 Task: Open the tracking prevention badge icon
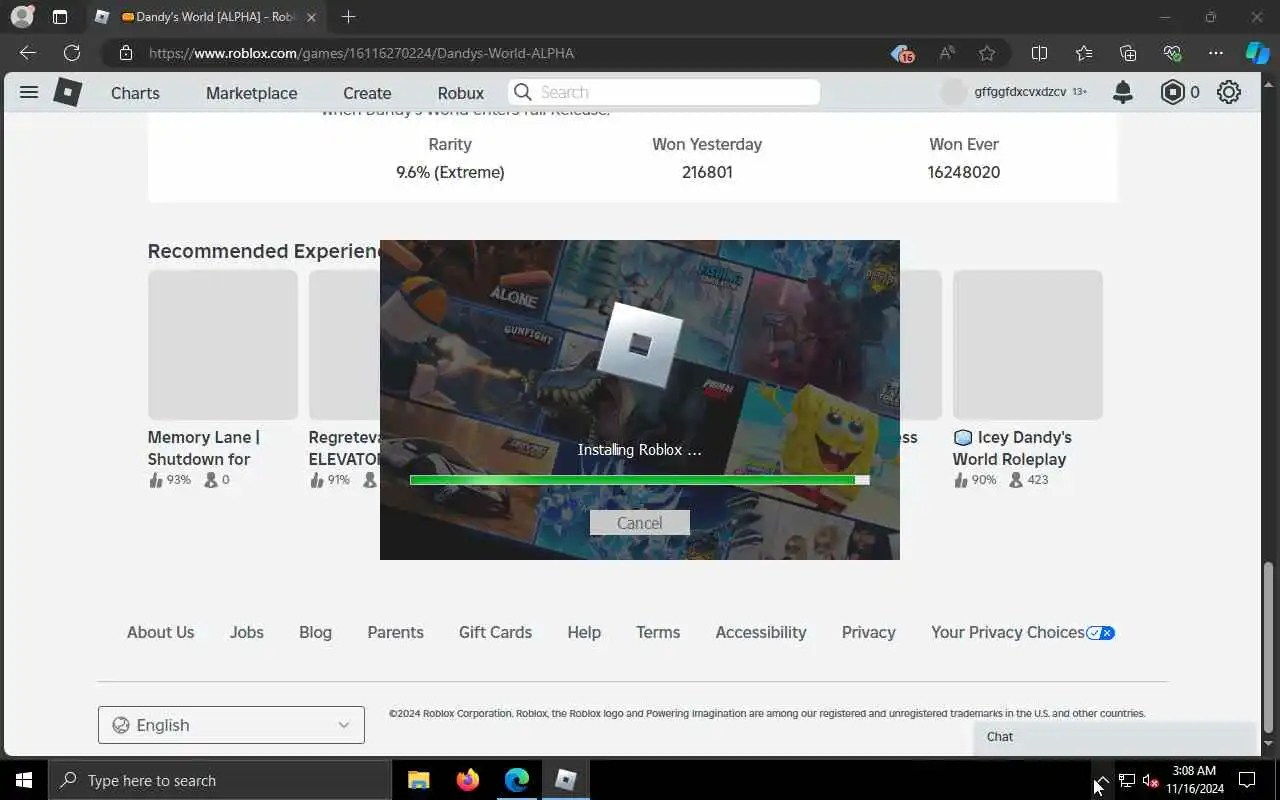tap(902, 53)
